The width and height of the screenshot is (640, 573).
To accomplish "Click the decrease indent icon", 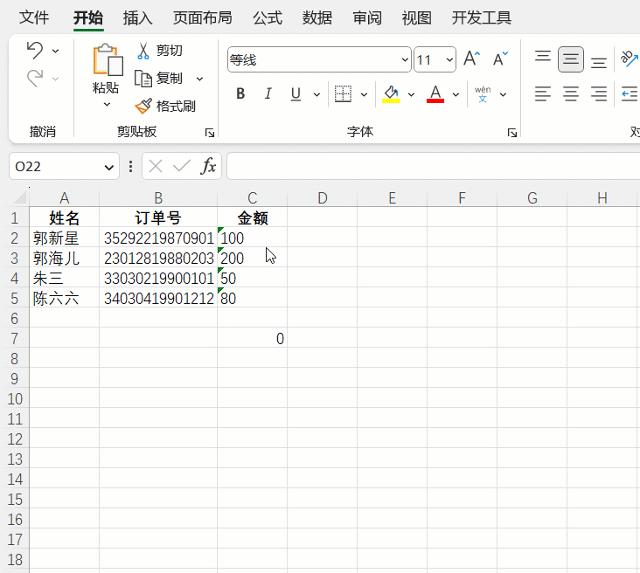I will pyautogui.click(x=629, y=94).
